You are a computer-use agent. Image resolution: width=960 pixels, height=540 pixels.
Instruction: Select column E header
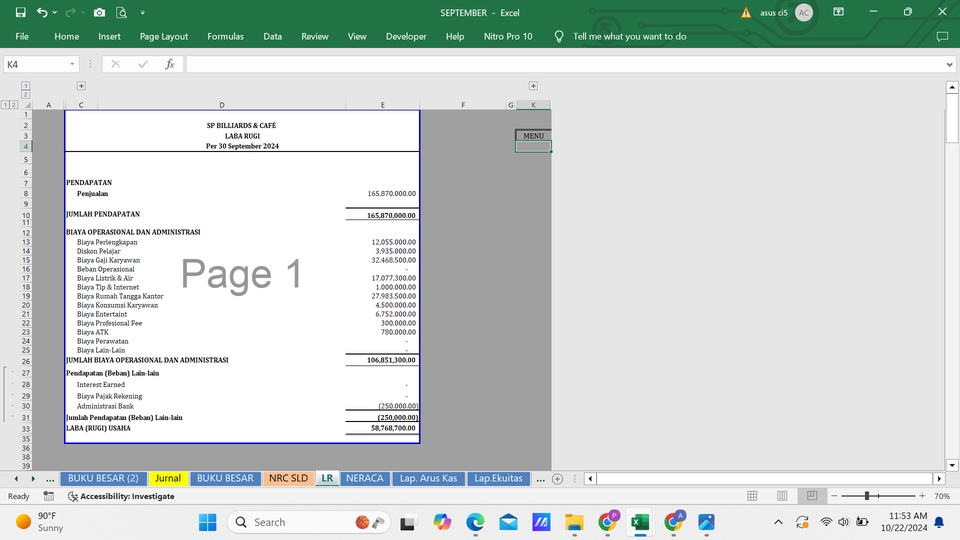pyautogui.click(x=383, y=105)
